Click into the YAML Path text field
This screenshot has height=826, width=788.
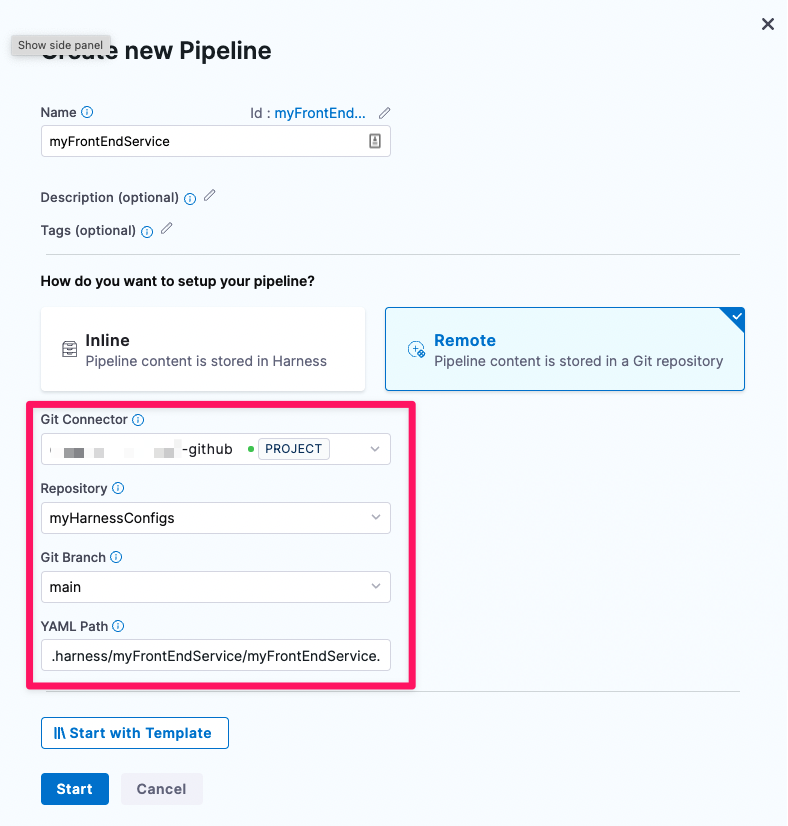215,656
